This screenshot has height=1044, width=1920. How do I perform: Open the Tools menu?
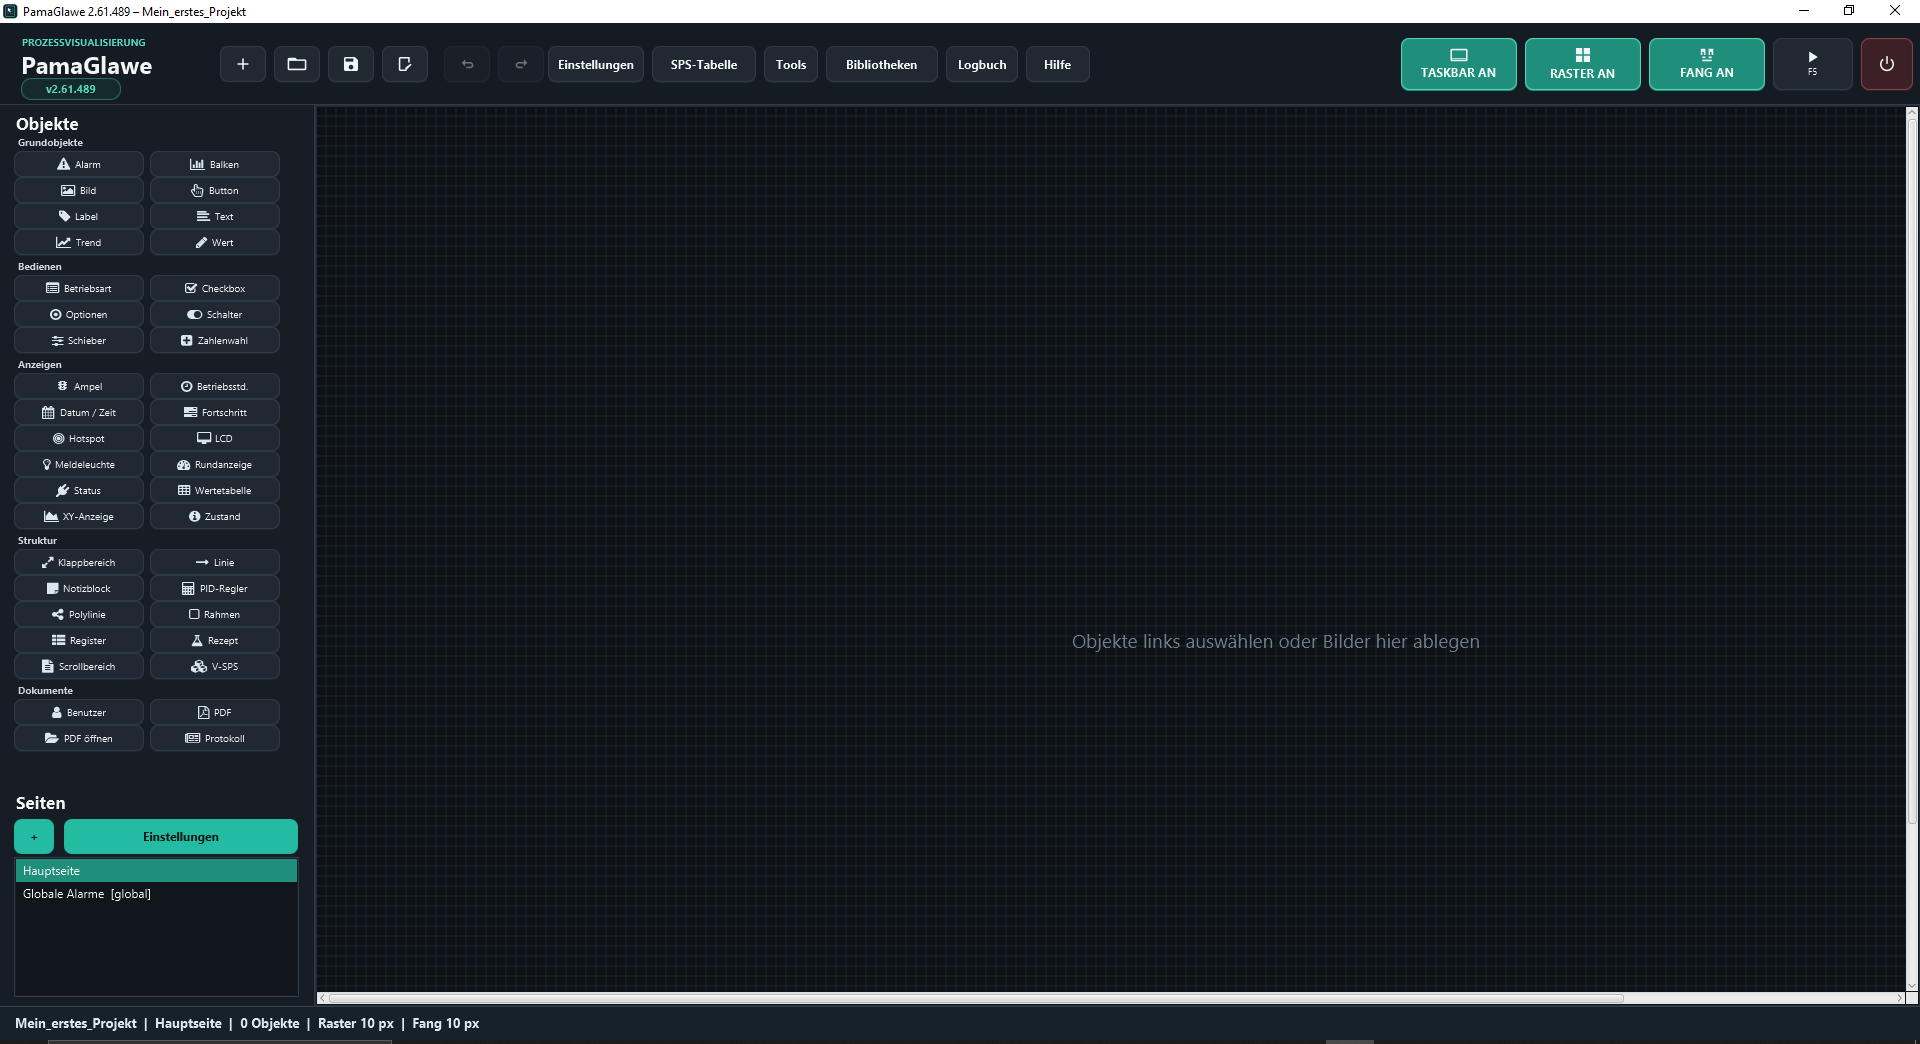point(791,64)
